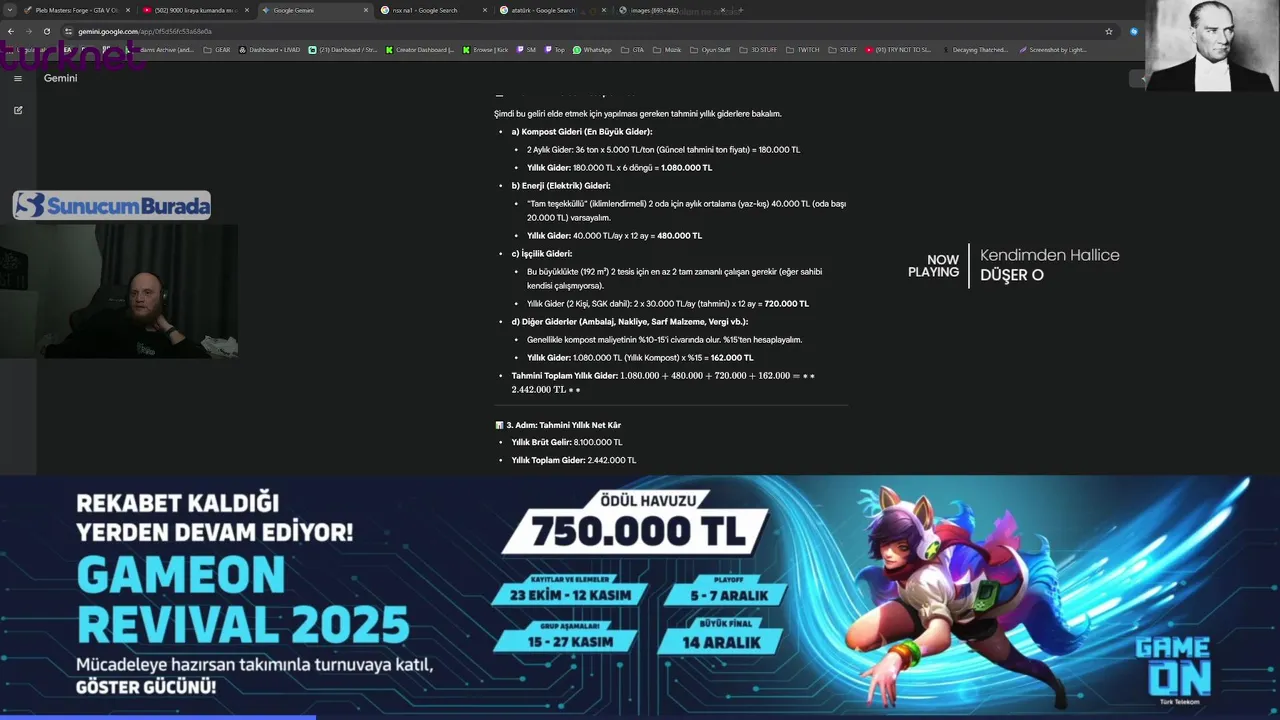Open the (91) TRY NOT TO SL... bookmark
Image resolution: width=1280 pixels, height=720 pixels.
(898, 49)
